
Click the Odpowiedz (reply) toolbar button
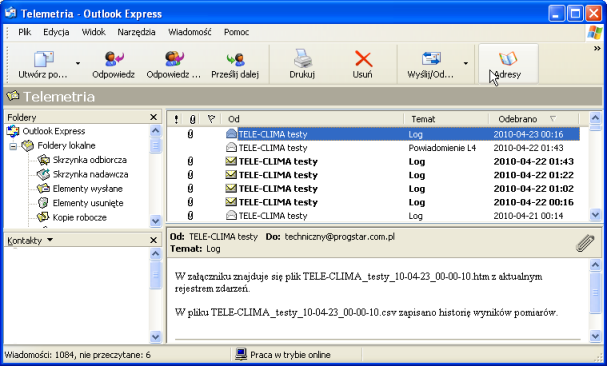pyautogui.click(x=113, y=65)
